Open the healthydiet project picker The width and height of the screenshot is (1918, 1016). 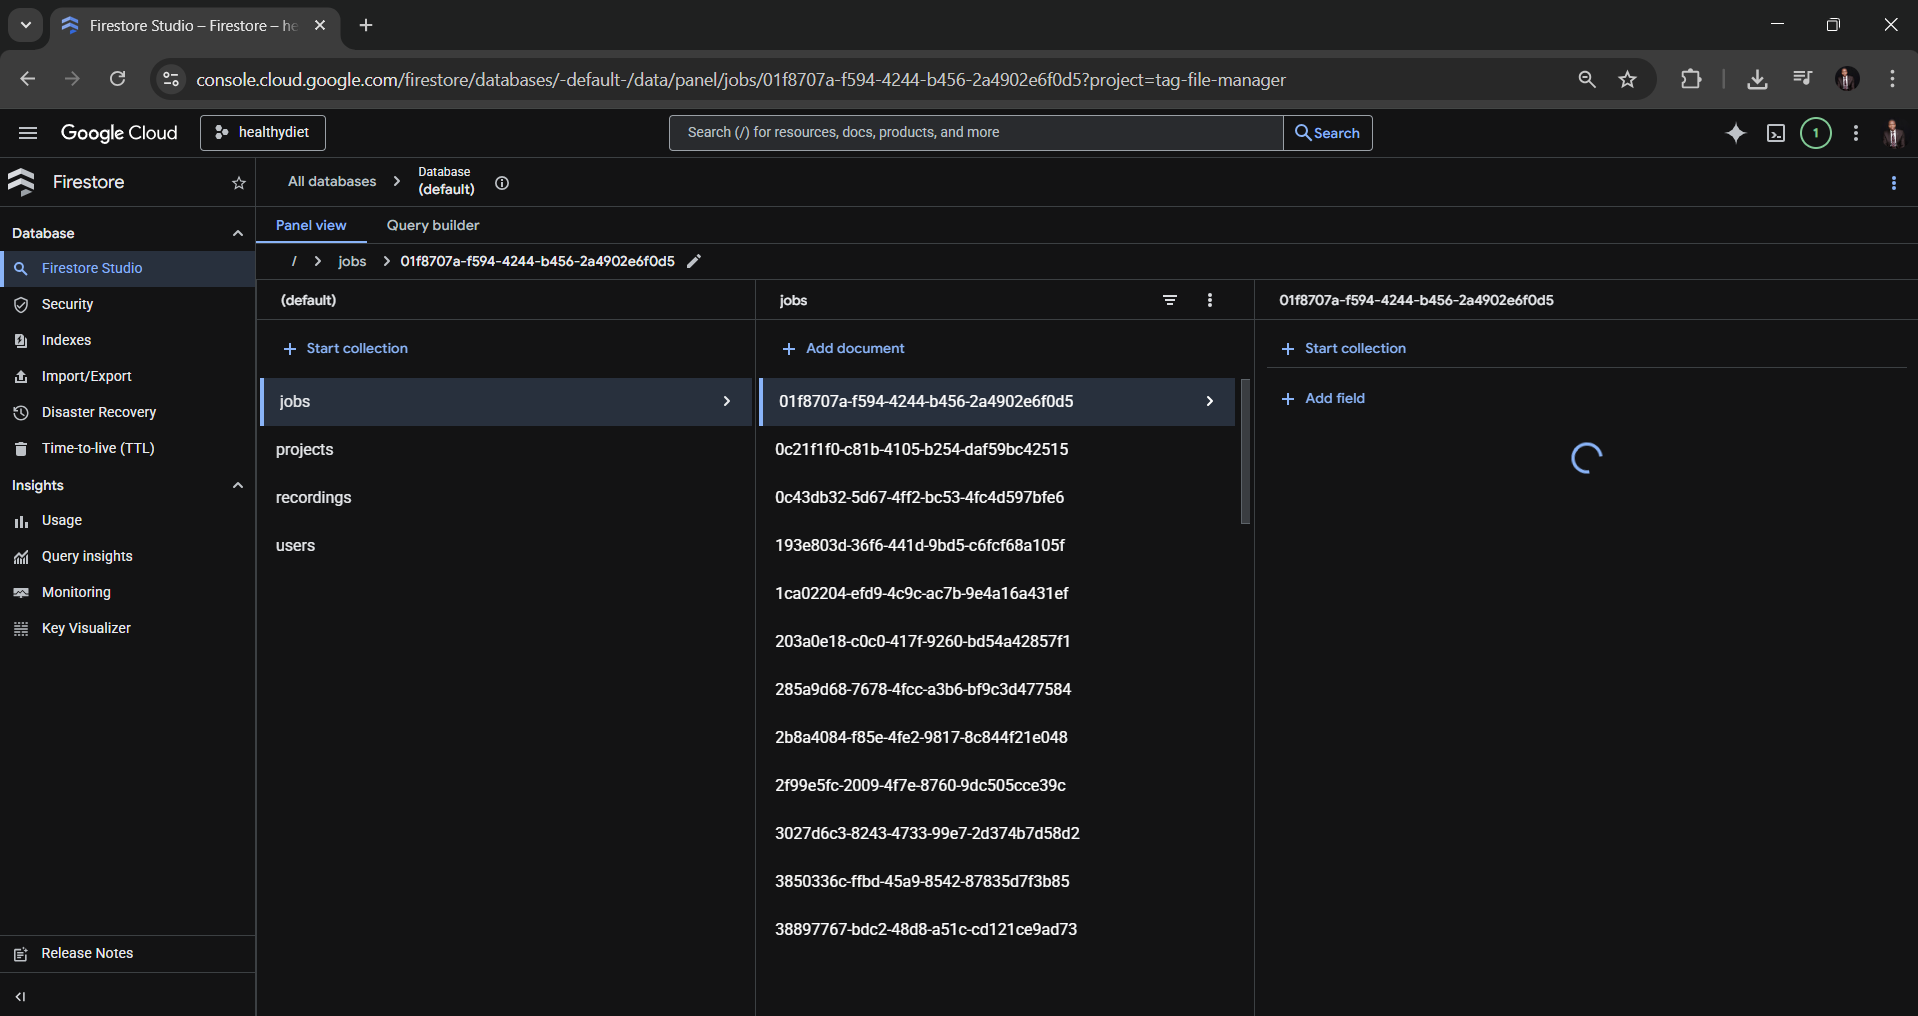pyautogui.click(x=263, y=133)
